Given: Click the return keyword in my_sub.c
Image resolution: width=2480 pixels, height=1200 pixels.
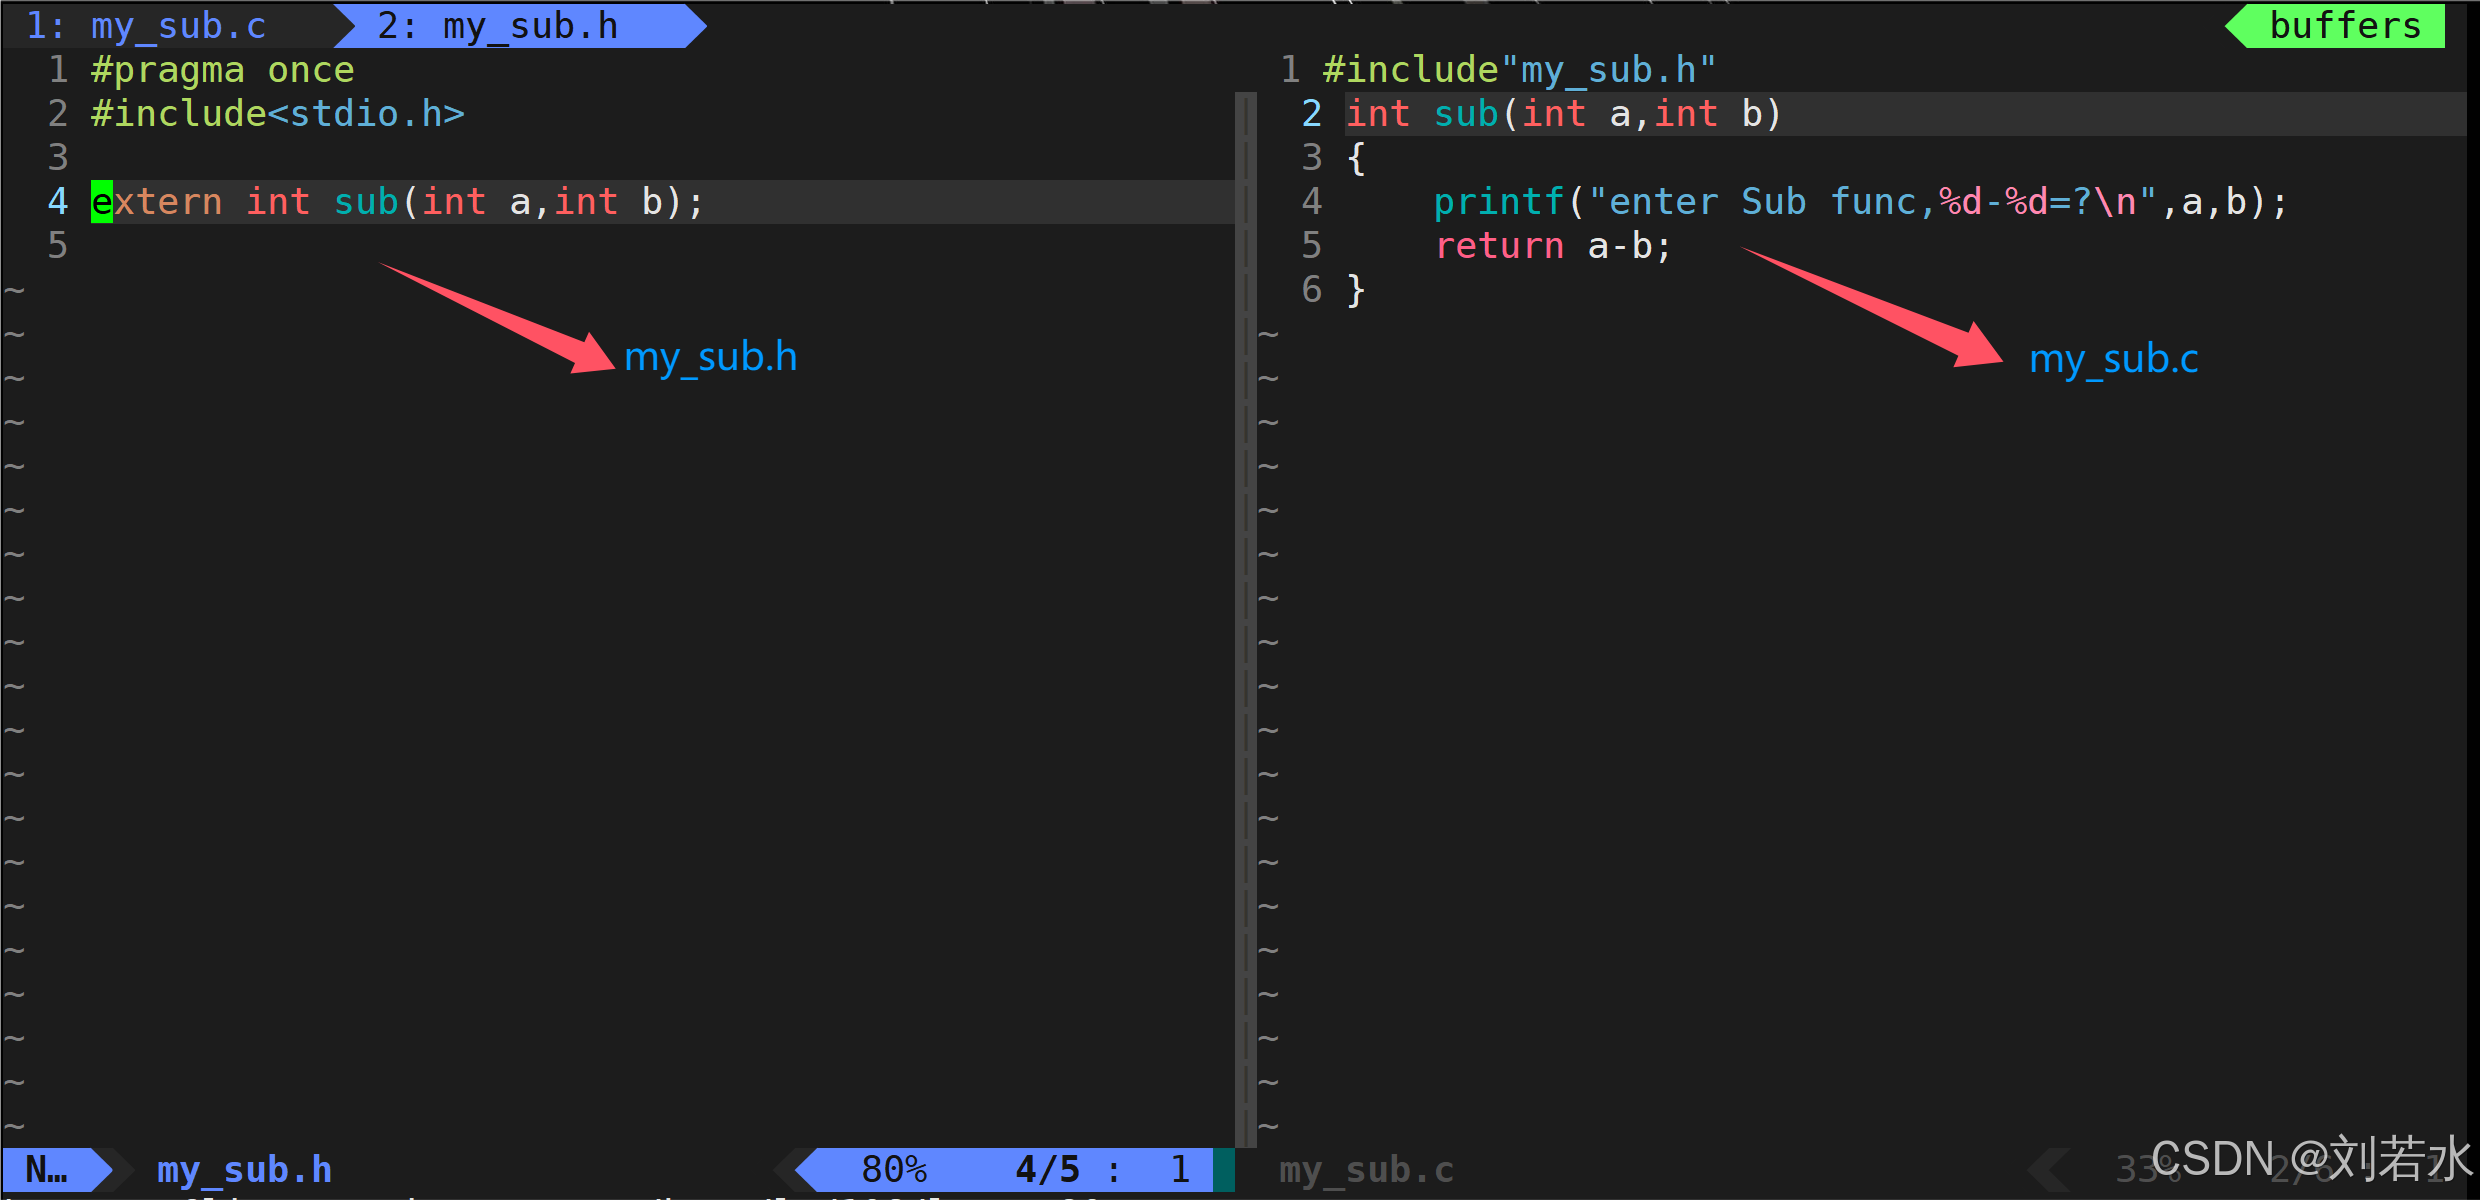Looking at the screenshot, I should (1499, 246).
